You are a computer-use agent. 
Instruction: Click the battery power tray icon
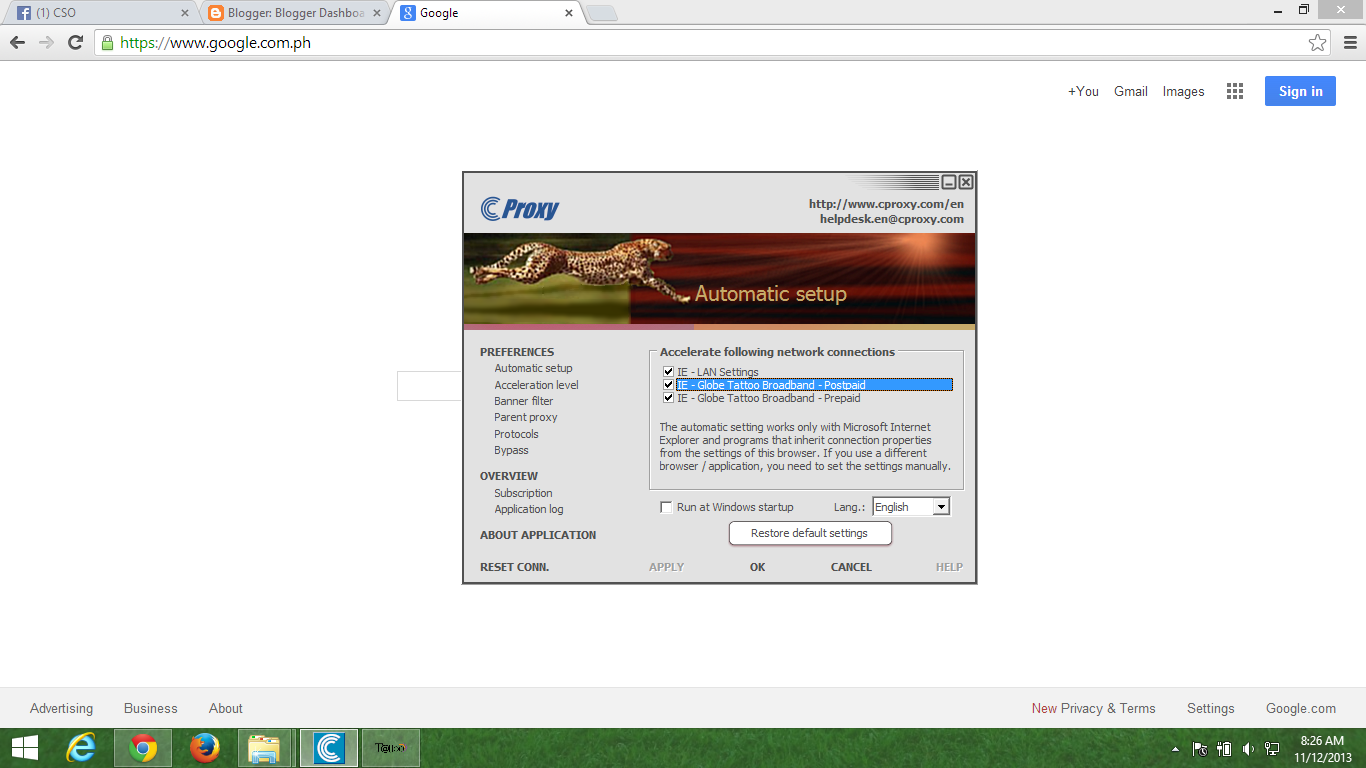[x=1224, y=748]
